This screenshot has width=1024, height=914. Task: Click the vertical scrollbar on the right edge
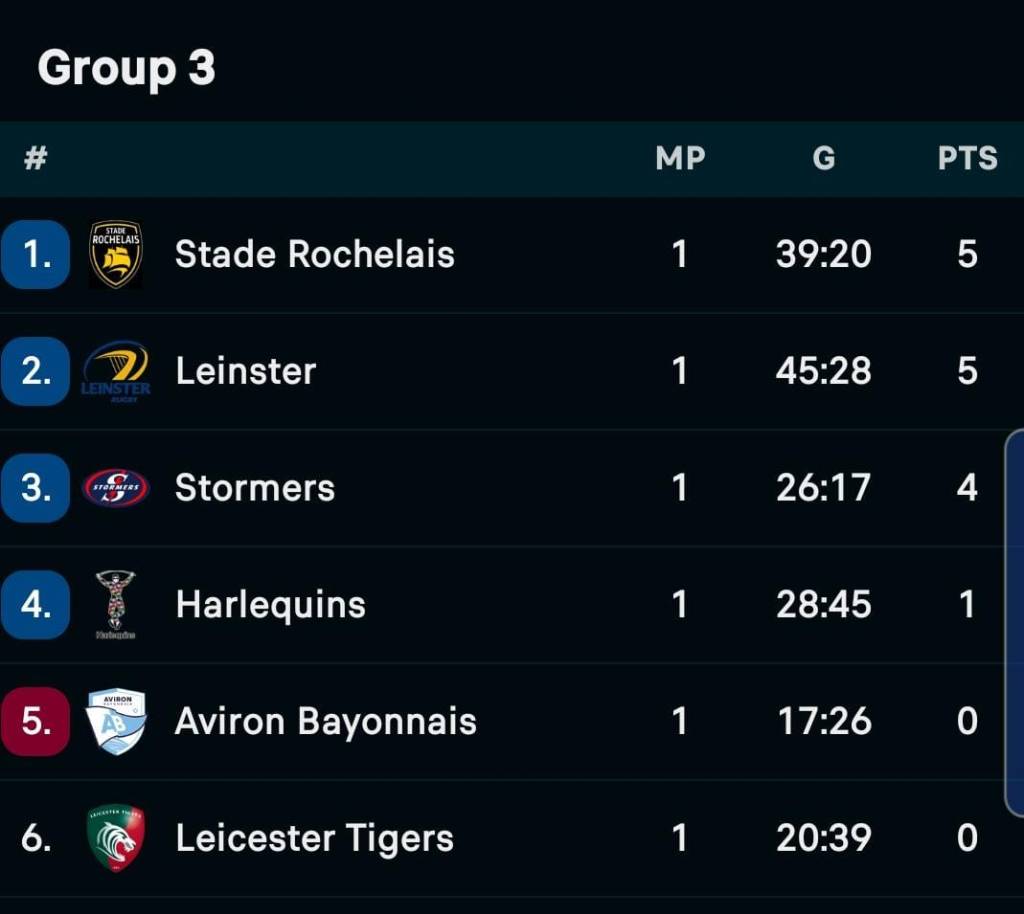coord(1014,622)
